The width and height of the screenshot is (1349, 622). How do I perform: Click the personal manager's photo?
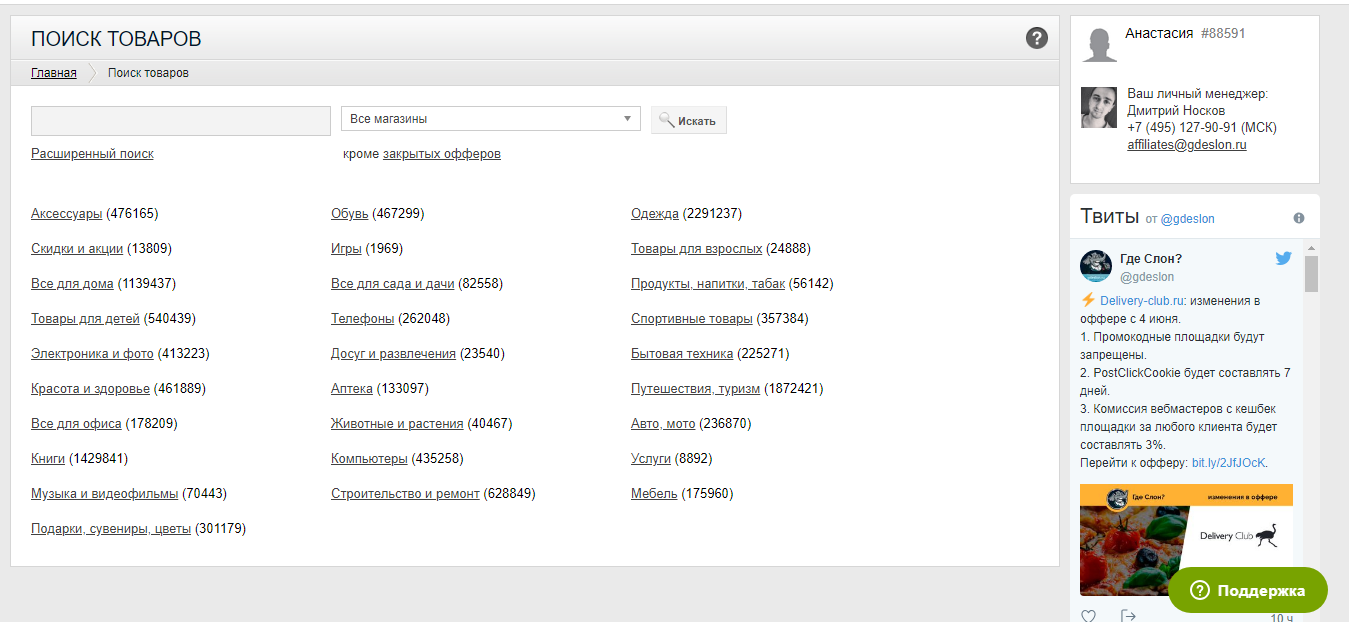(1098, 108)
